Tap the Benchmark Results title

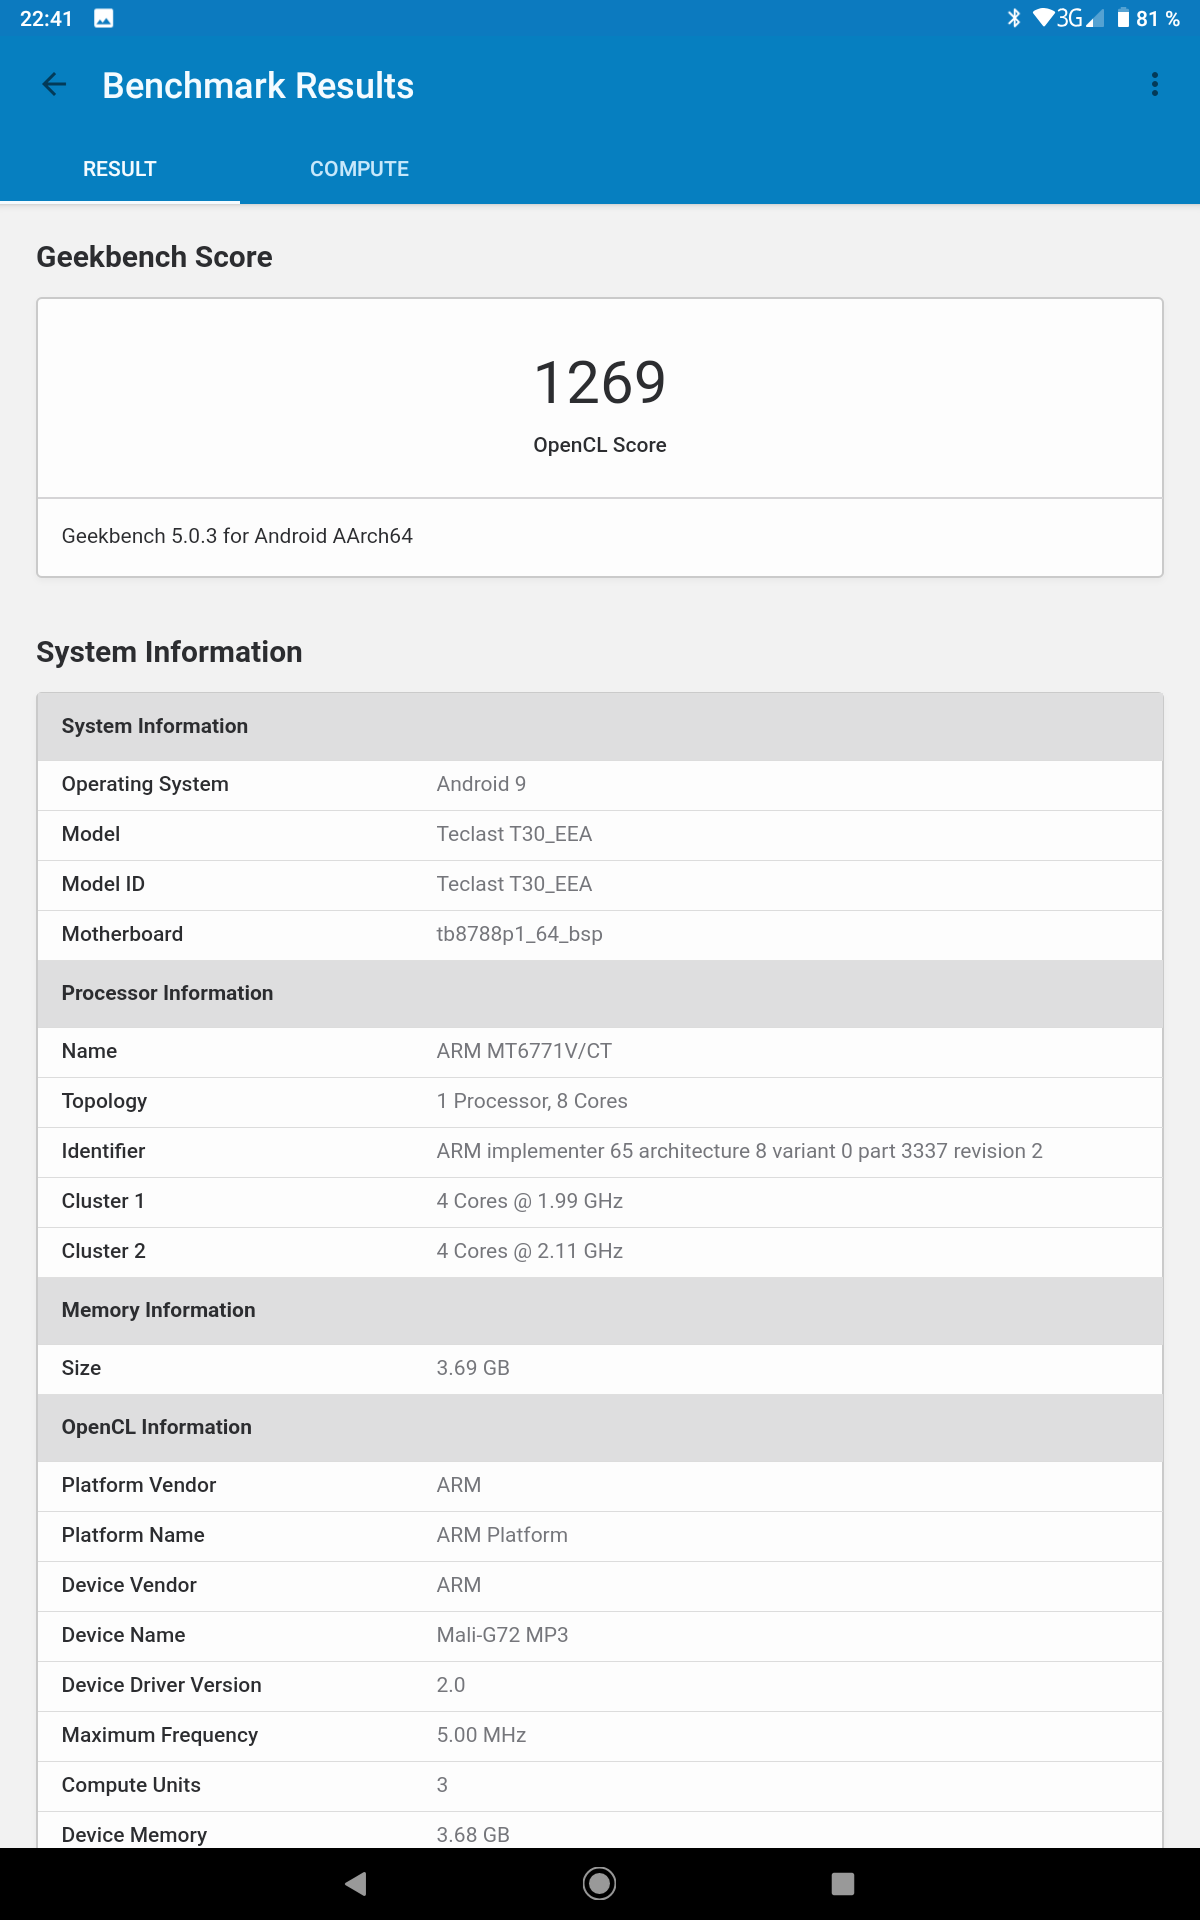point(258,86)
